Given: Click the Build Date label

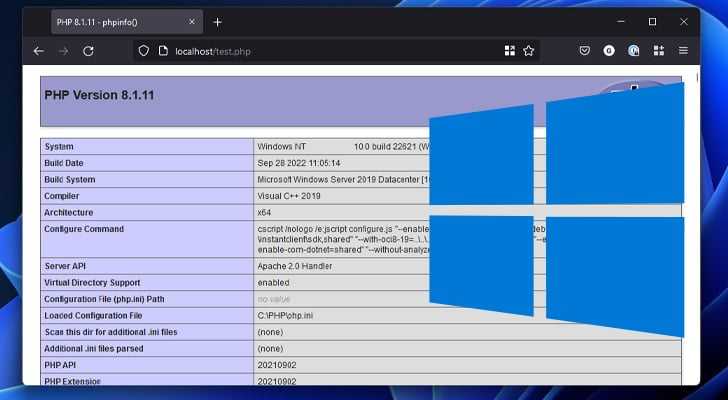Looking at the screenshot, I should (x=64, y=163).
